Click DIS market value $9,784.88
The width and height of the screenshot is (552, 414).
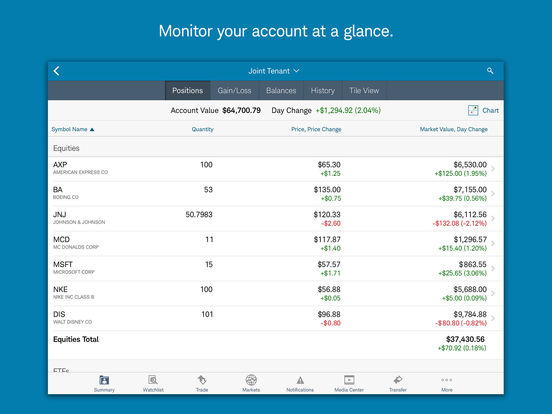point(470,314)
